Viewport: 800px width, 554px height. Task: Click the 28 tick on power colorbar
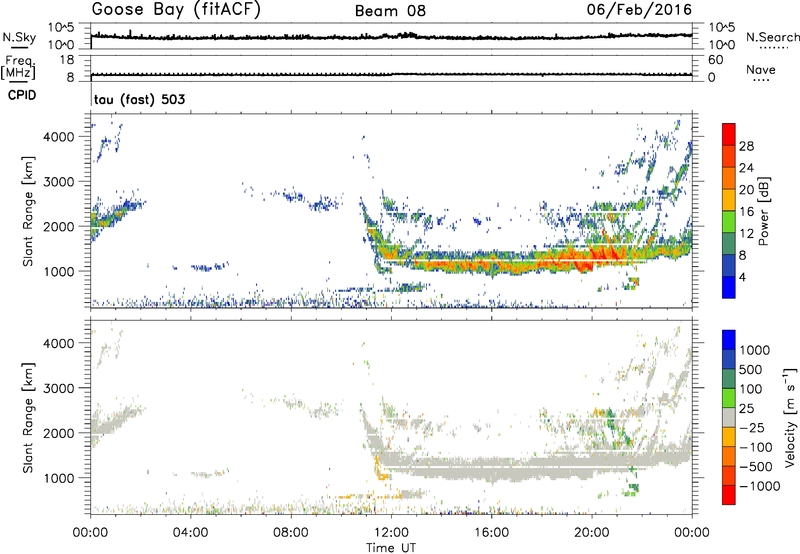pos(746,146)
